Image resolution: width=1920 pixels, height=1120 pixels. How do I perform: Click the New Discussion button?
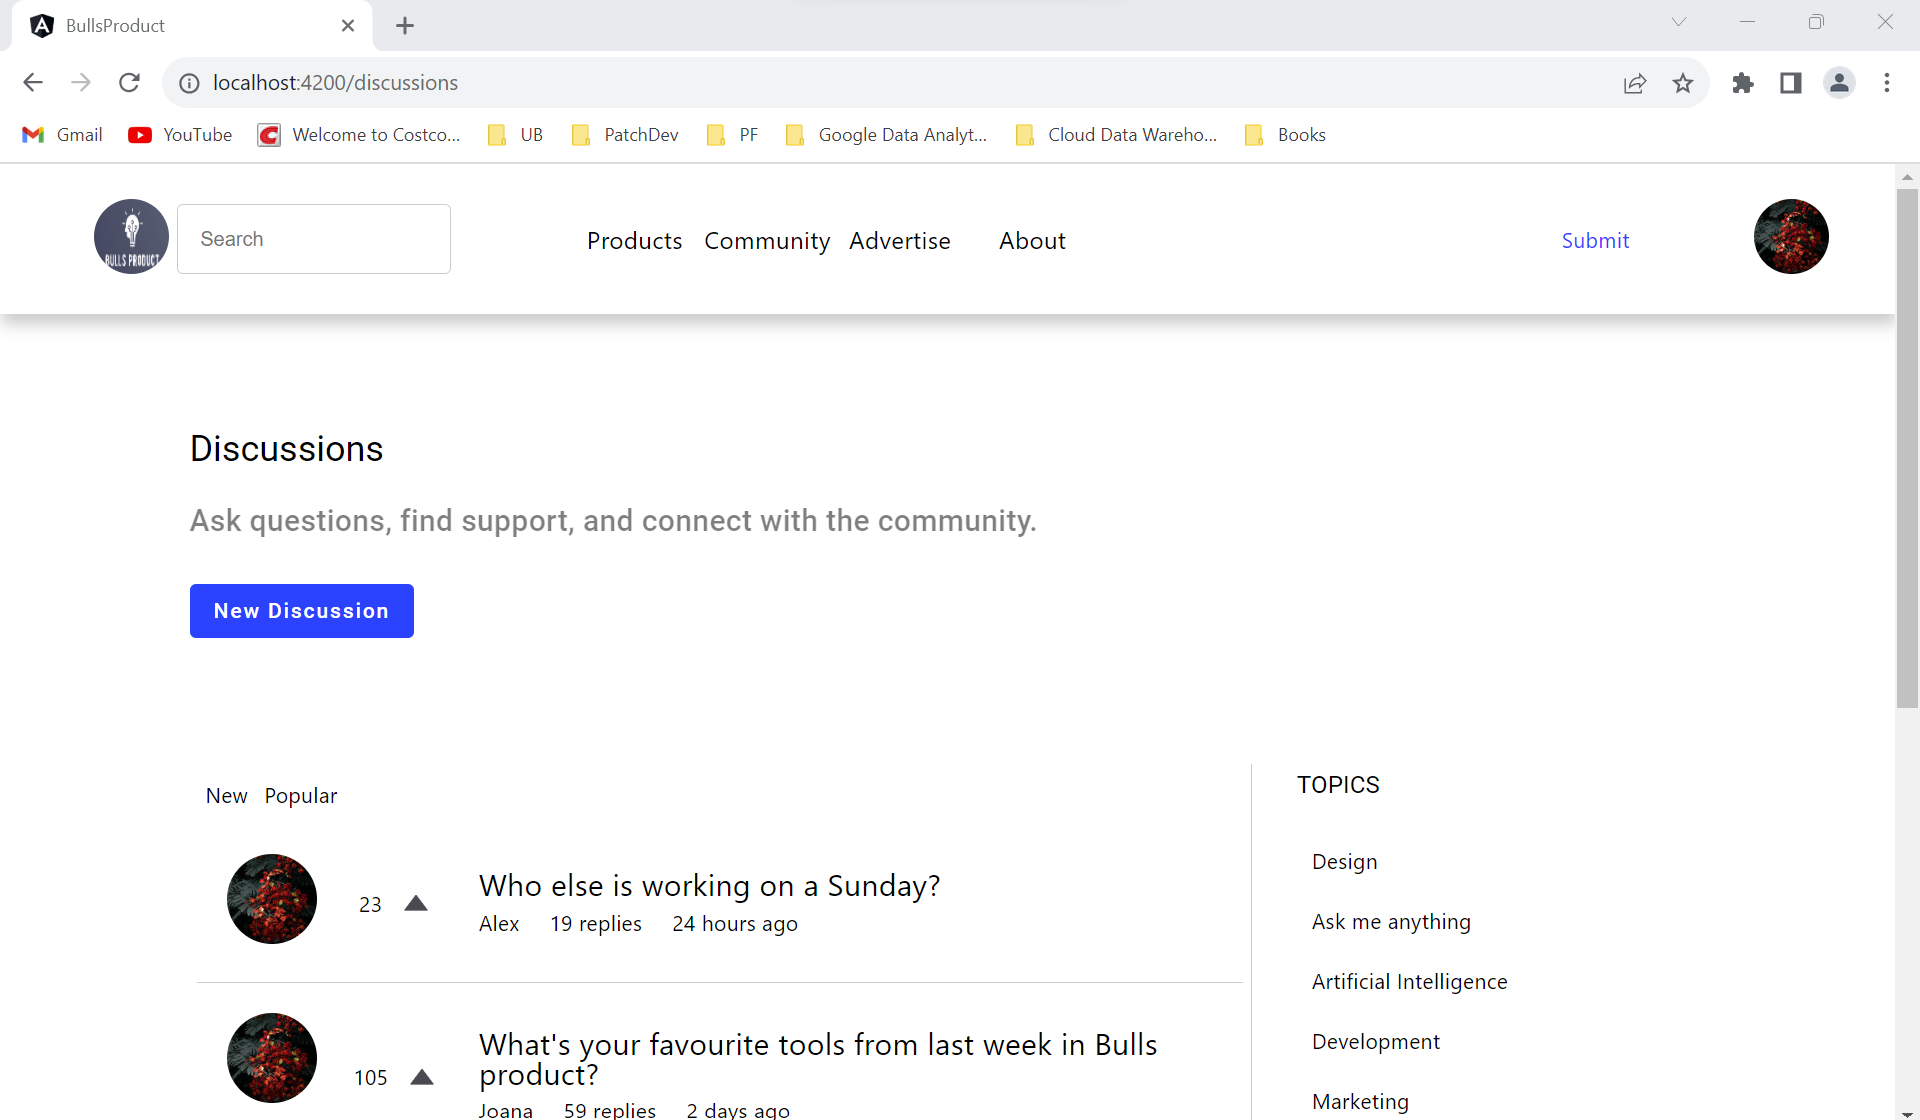(301, 610)
